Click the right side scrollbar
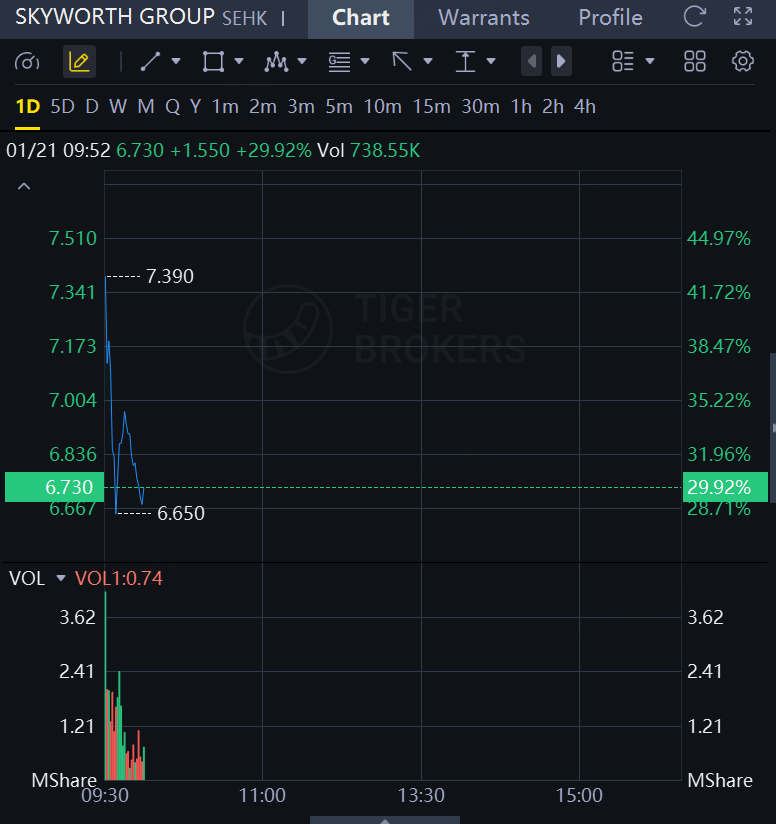 tap(772, 428)
